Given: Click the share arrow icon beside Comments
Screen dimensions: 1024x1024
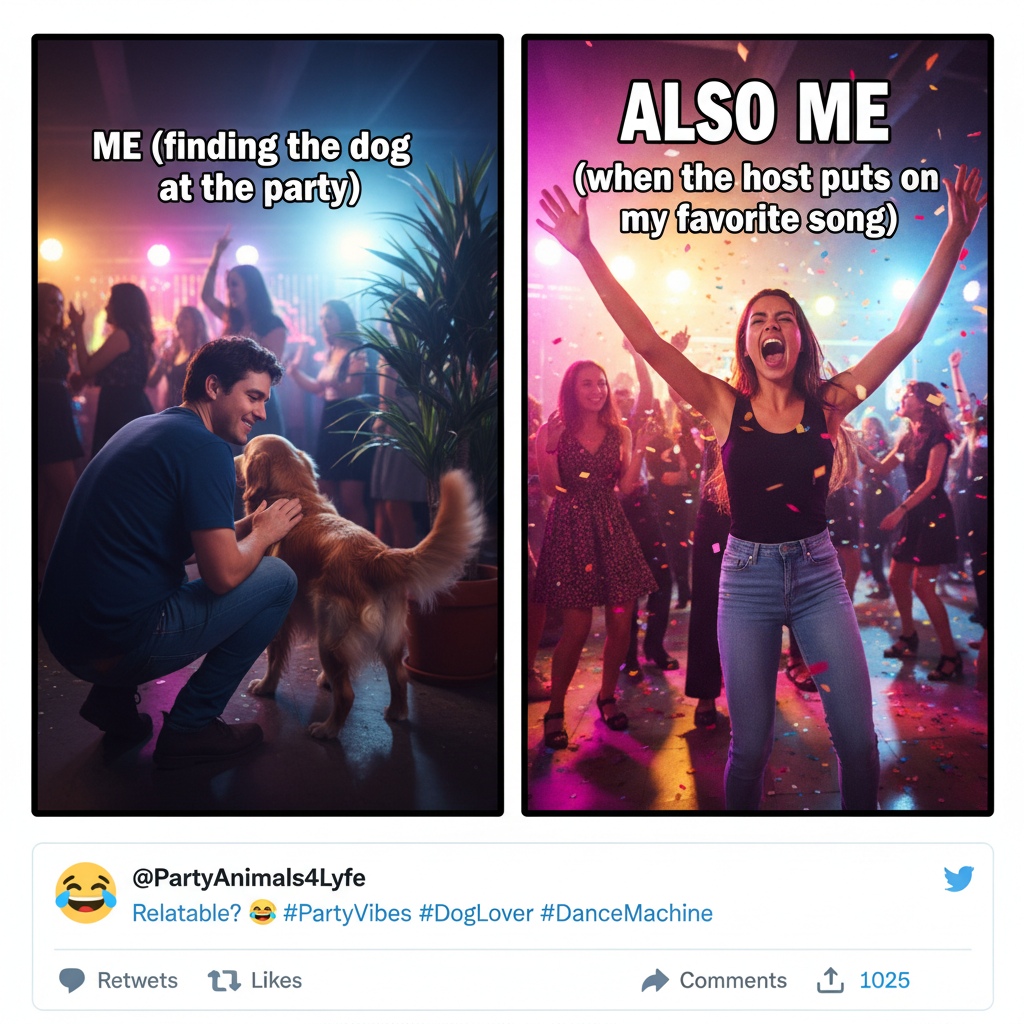Looking at the screenshot, I should pos(657,980).
